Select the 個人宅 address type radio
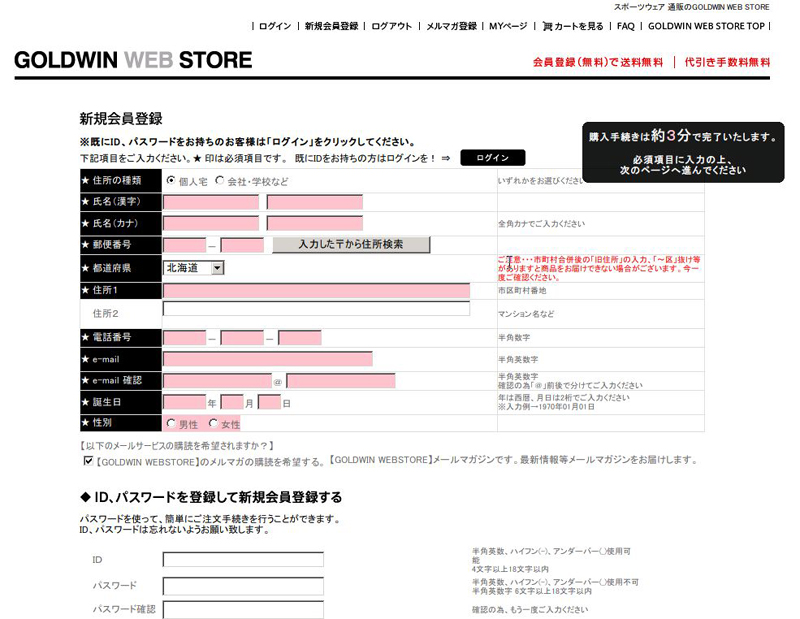Screen dimensions: 800x619 [171, 181]
